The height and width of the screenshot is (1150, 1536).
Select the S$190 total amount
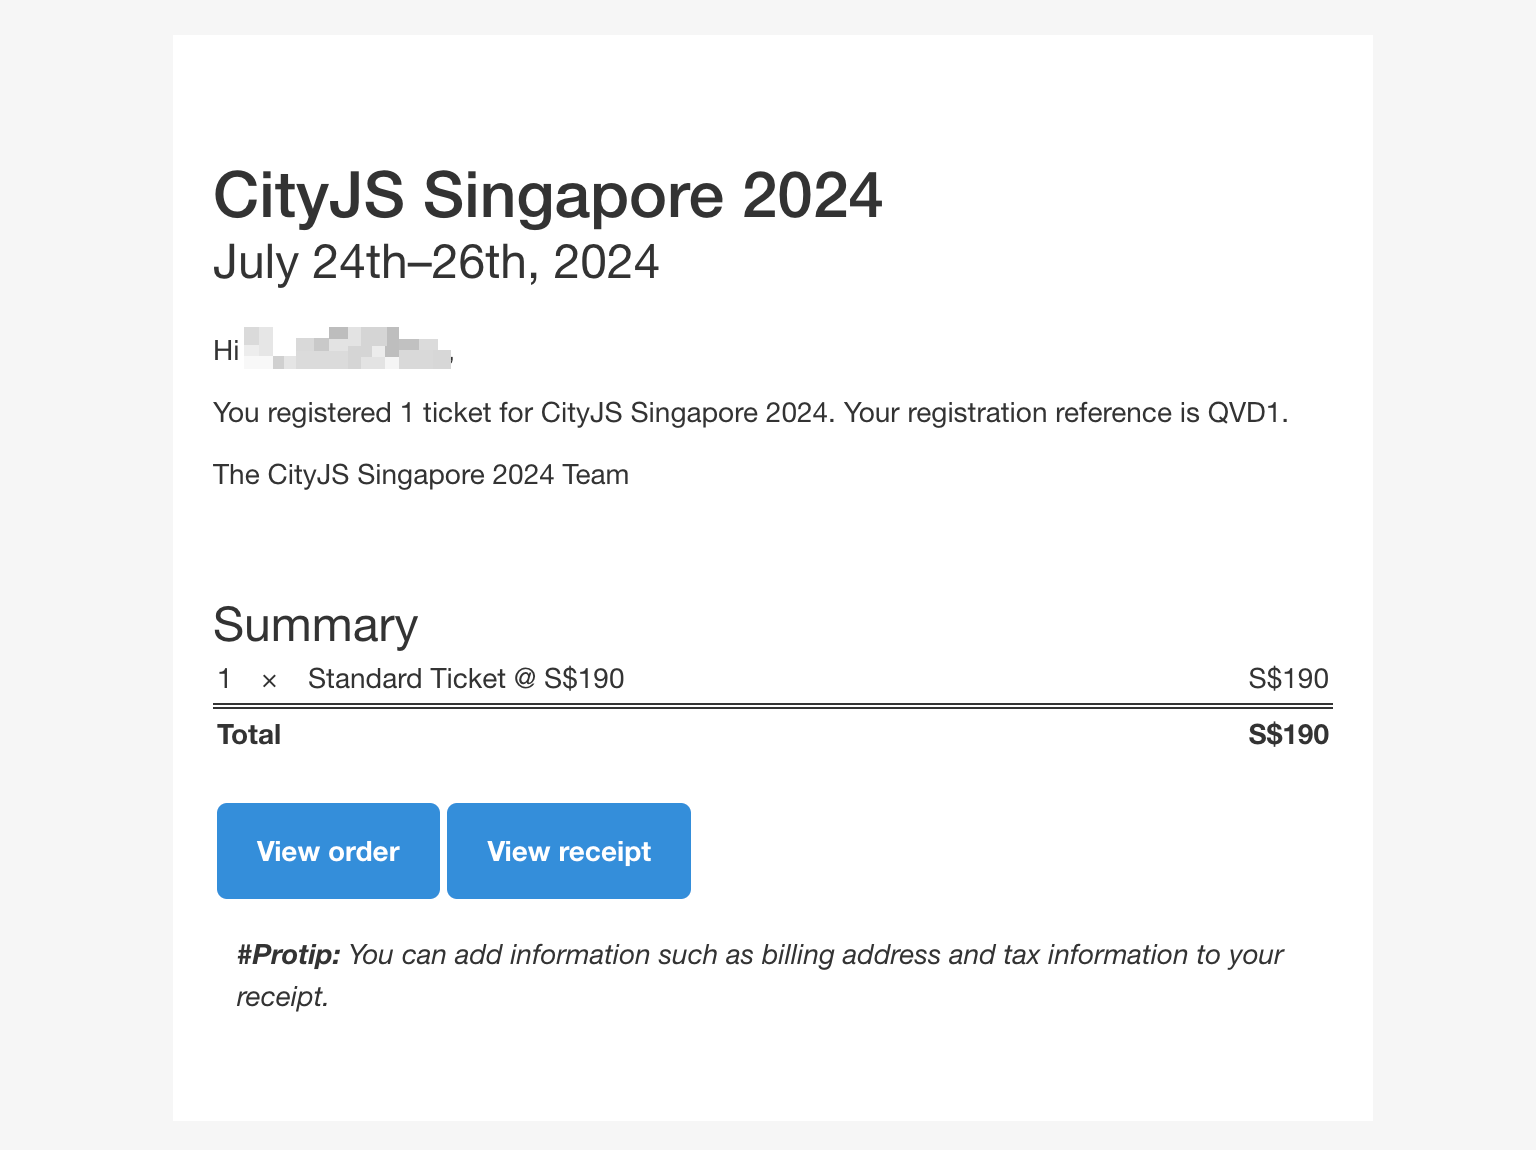(1288, 734)
